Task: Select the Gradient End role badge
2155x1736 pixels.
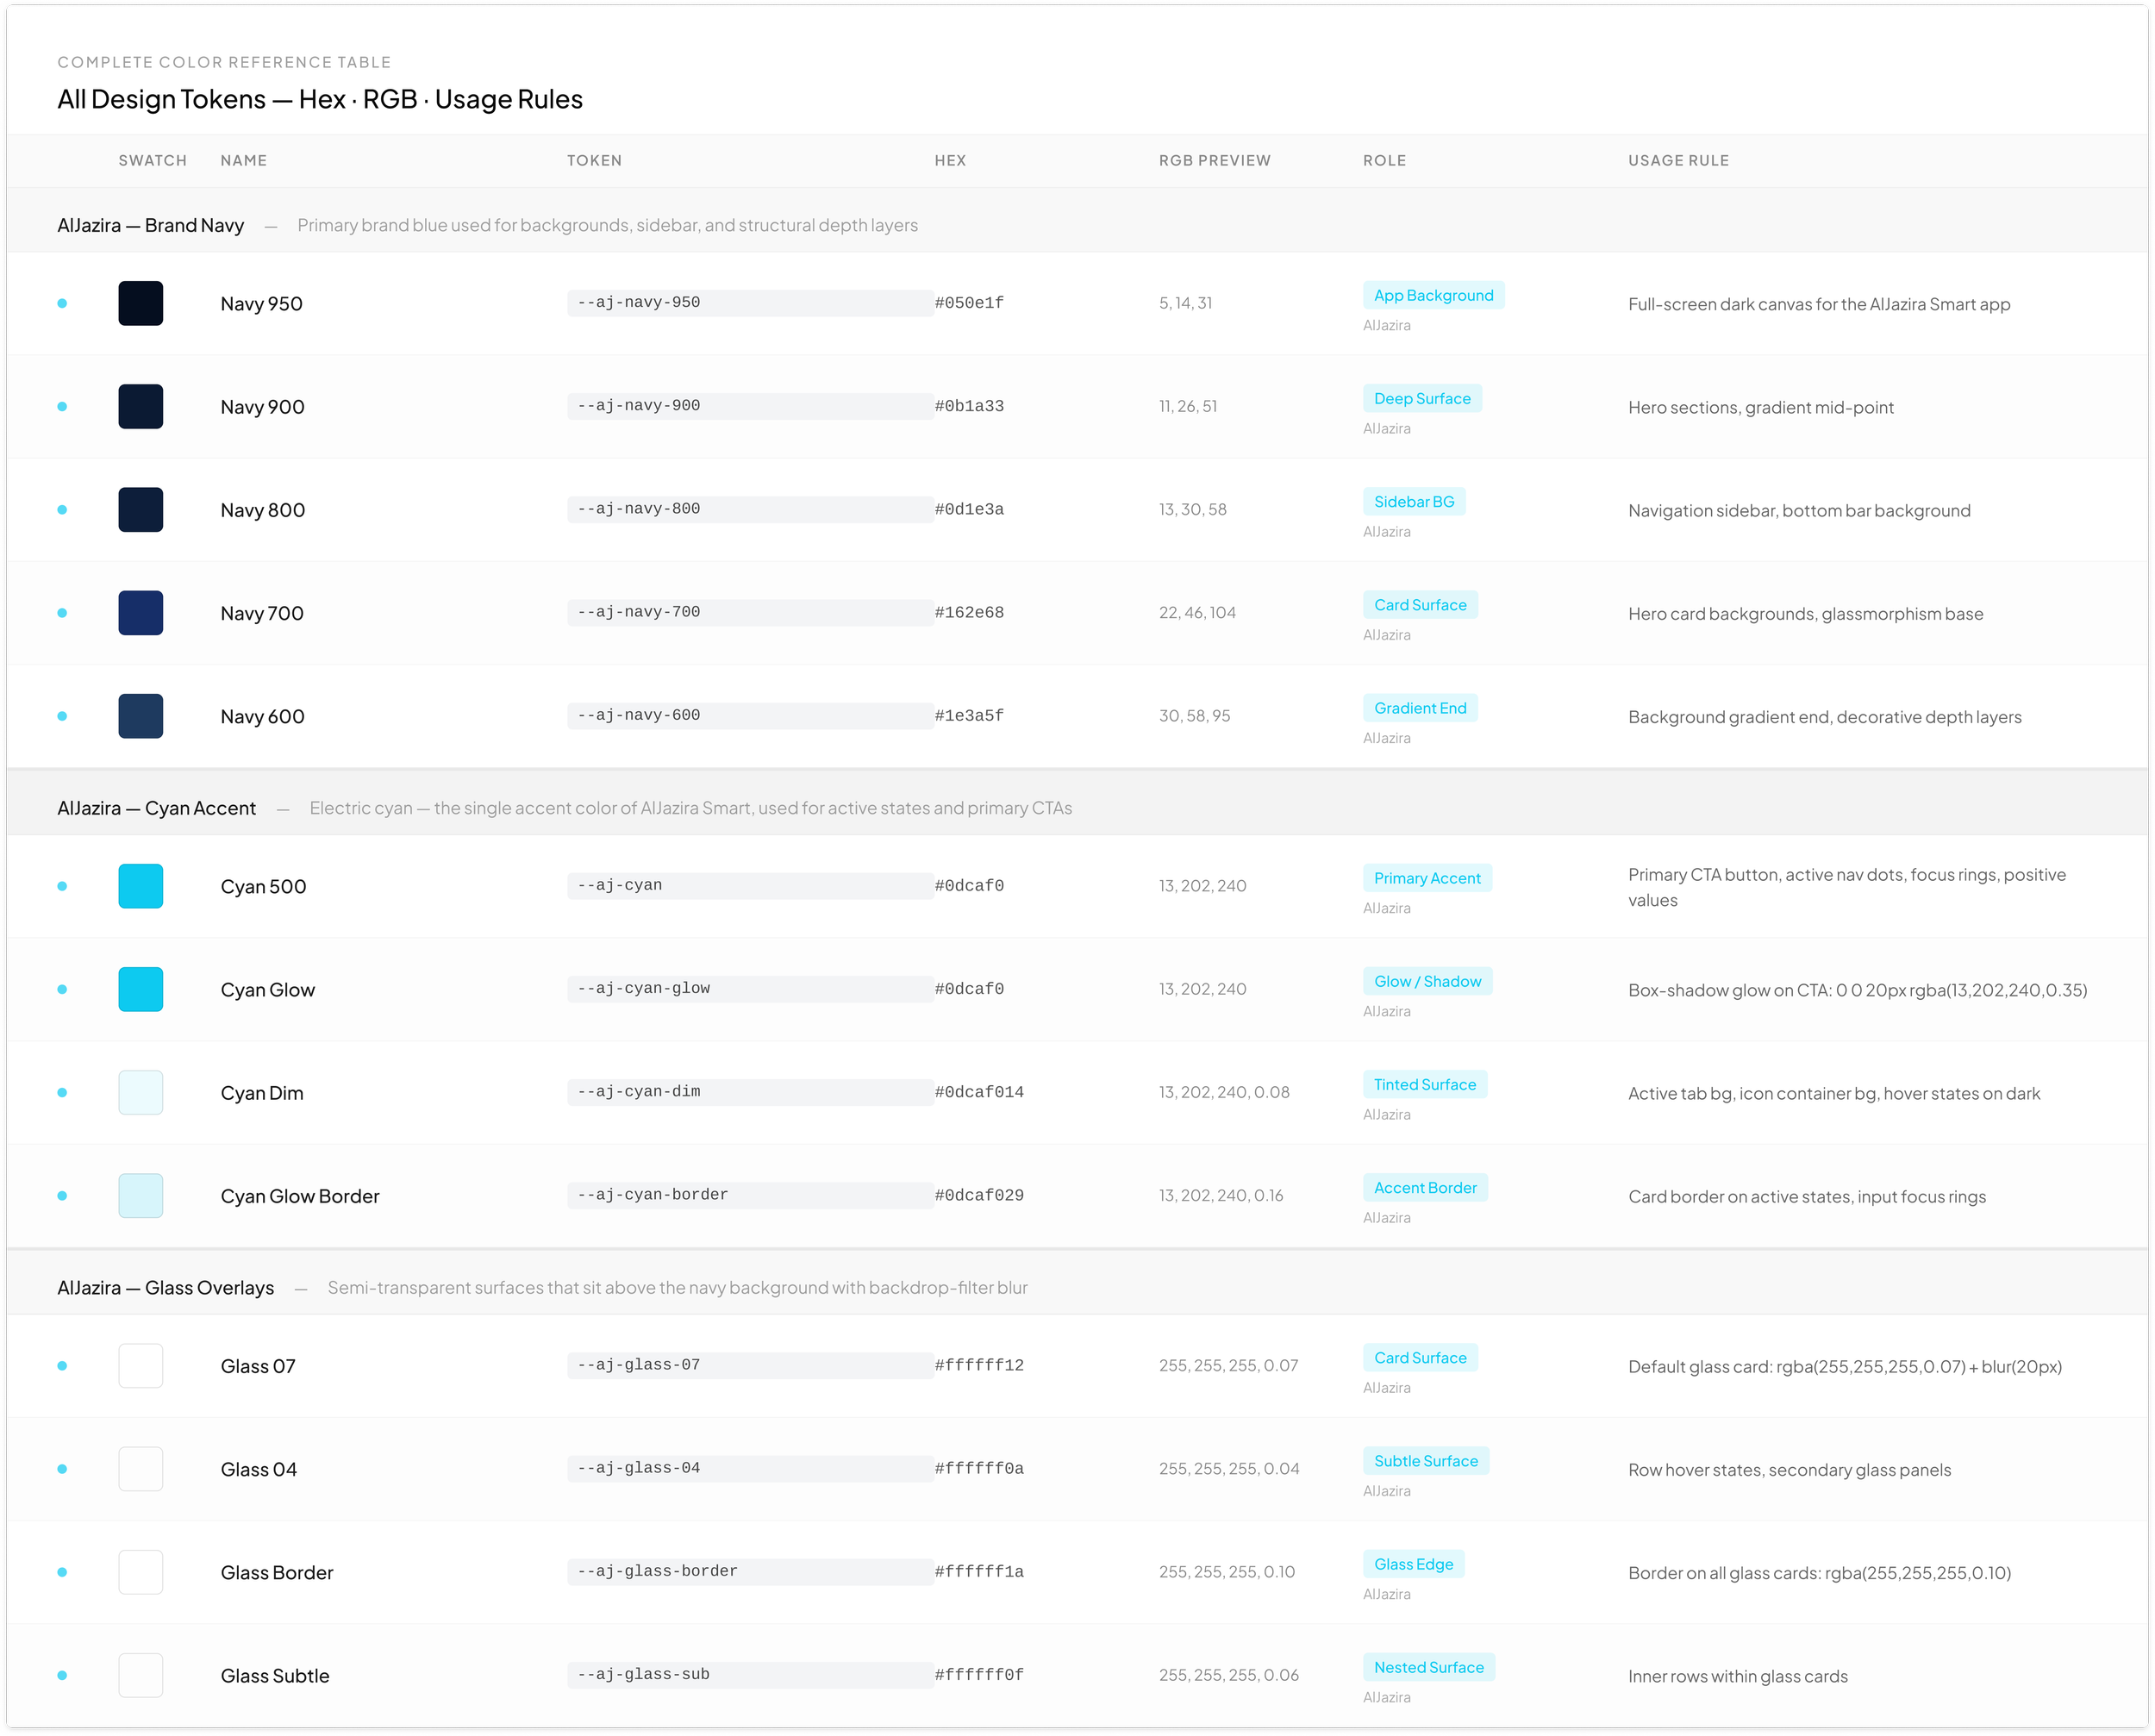Action: click(x=1420, y=707)
